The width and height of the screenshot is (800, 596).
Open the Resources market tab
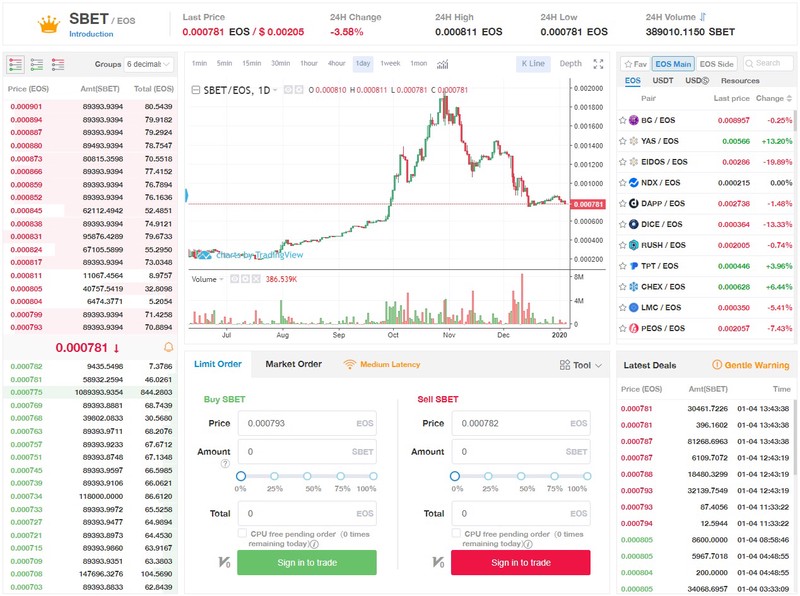pyautogui.click(x=740, y=81)
